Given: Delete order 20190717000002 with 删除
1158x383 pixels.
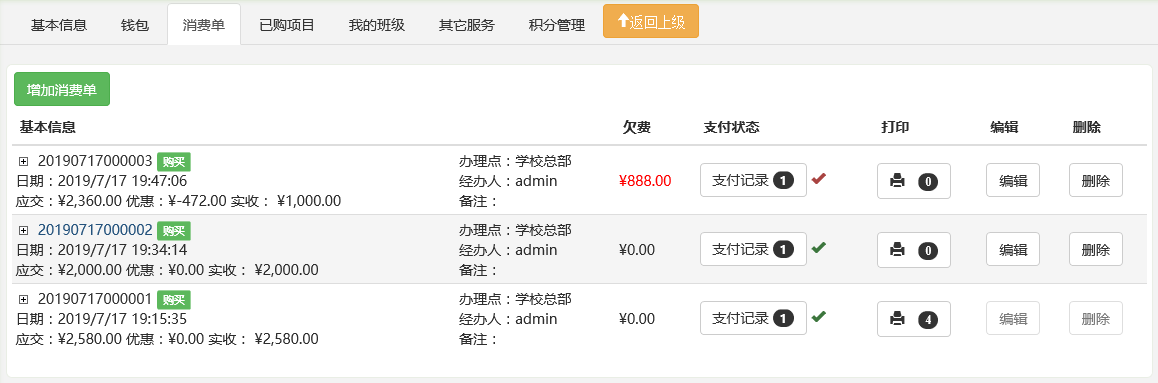Looking at the screenshot, I should (x=1096, y=250).
